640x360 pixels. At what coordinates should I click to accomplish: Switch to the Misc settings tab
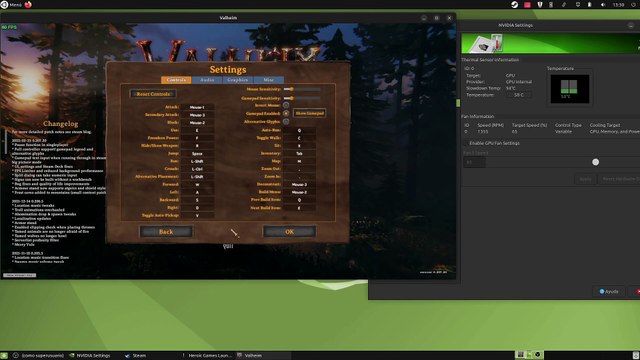click(269, 80)
